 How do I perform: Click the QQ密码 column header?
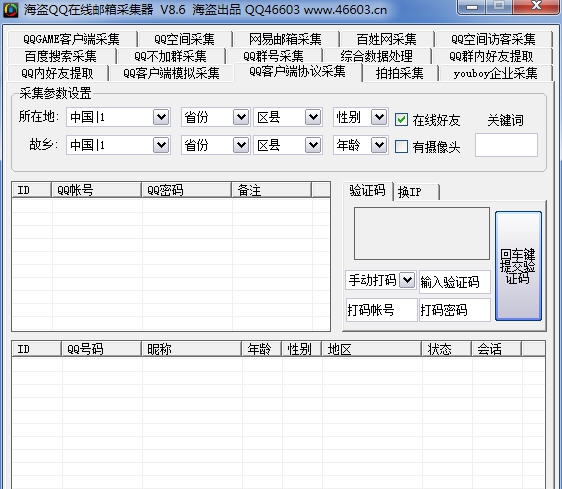point(186,190)
